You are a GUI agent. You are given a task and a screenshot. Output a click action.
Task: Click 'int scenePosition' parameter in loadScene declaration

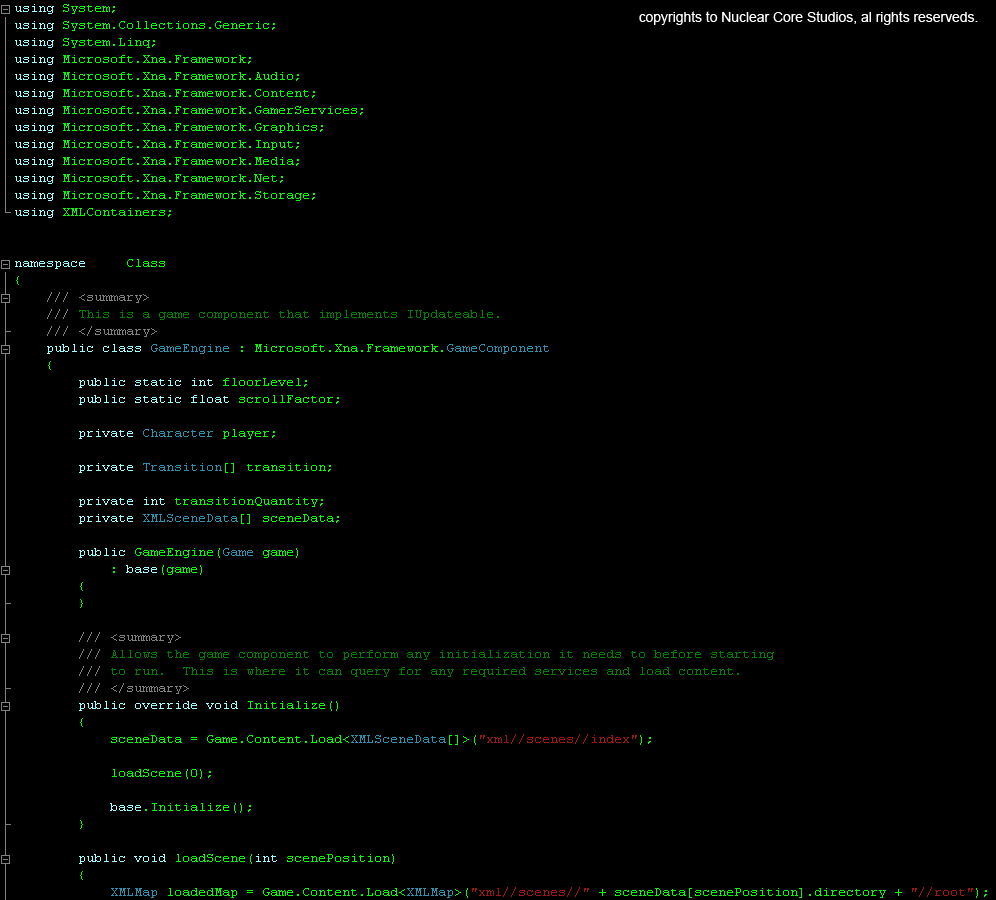[x=322, y=859]
